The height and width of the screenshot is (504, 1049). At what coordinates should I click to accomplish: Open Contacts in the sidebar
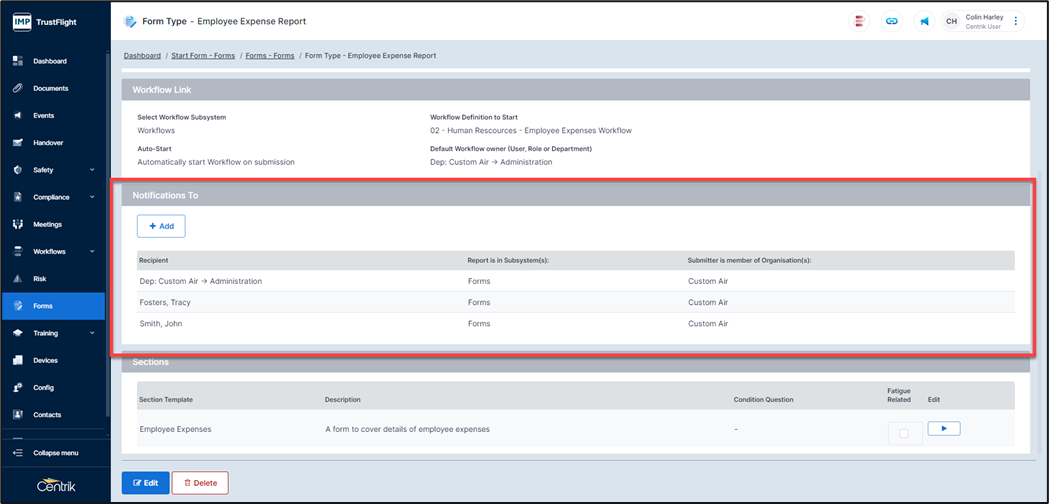47,415
